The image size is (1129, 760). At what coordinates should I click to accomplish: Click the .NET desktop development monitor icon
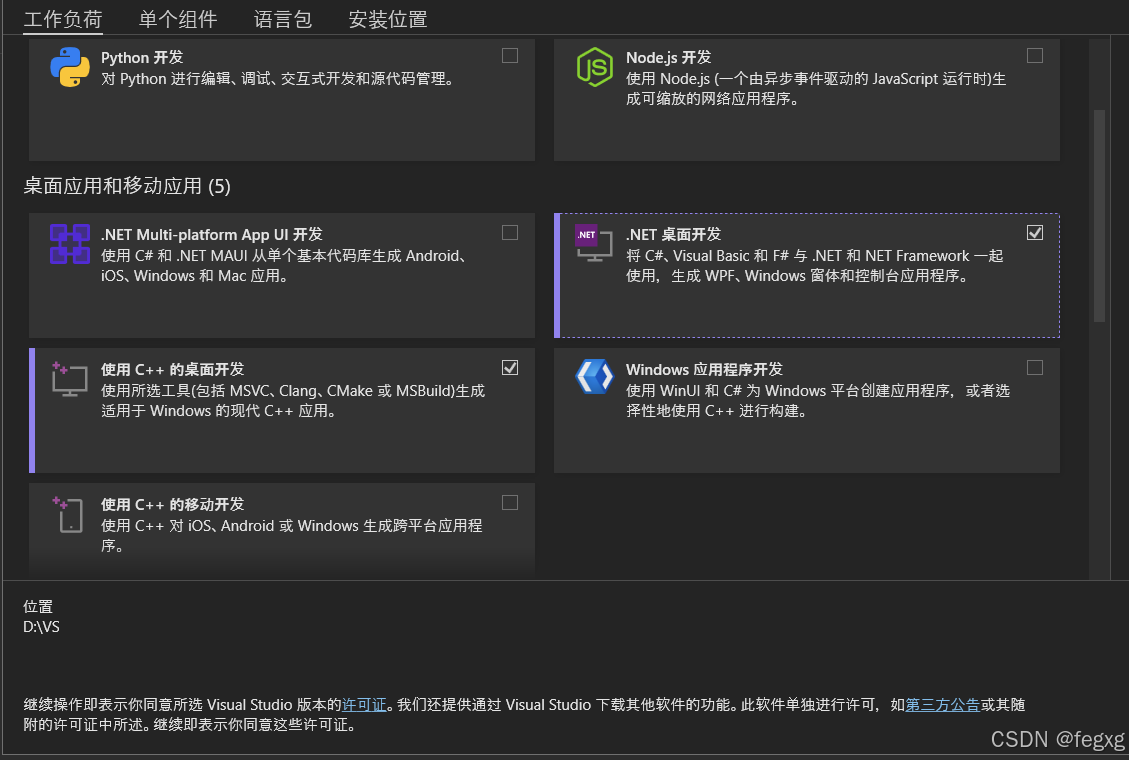pyautogui.click(x=594, y=243)
